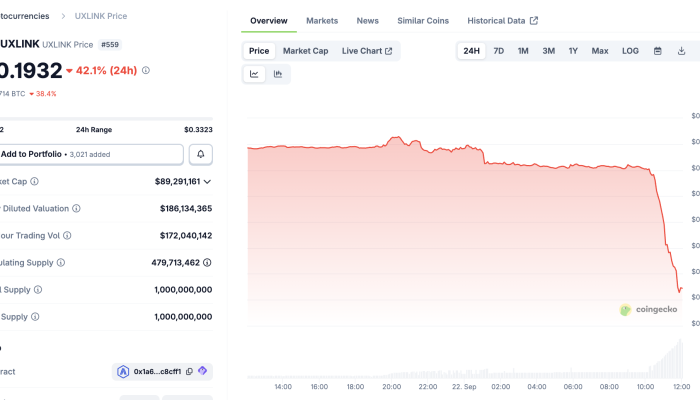700x400 pixels.
Task: Click the $0.3323 24h high value
Action: (x=198, y=130)
